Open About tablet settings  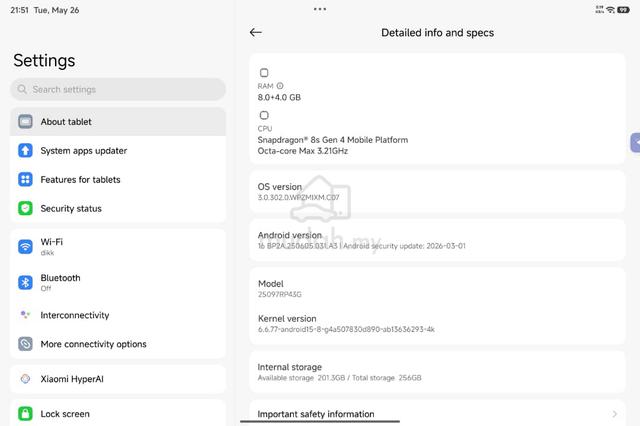tap(118, 122)
